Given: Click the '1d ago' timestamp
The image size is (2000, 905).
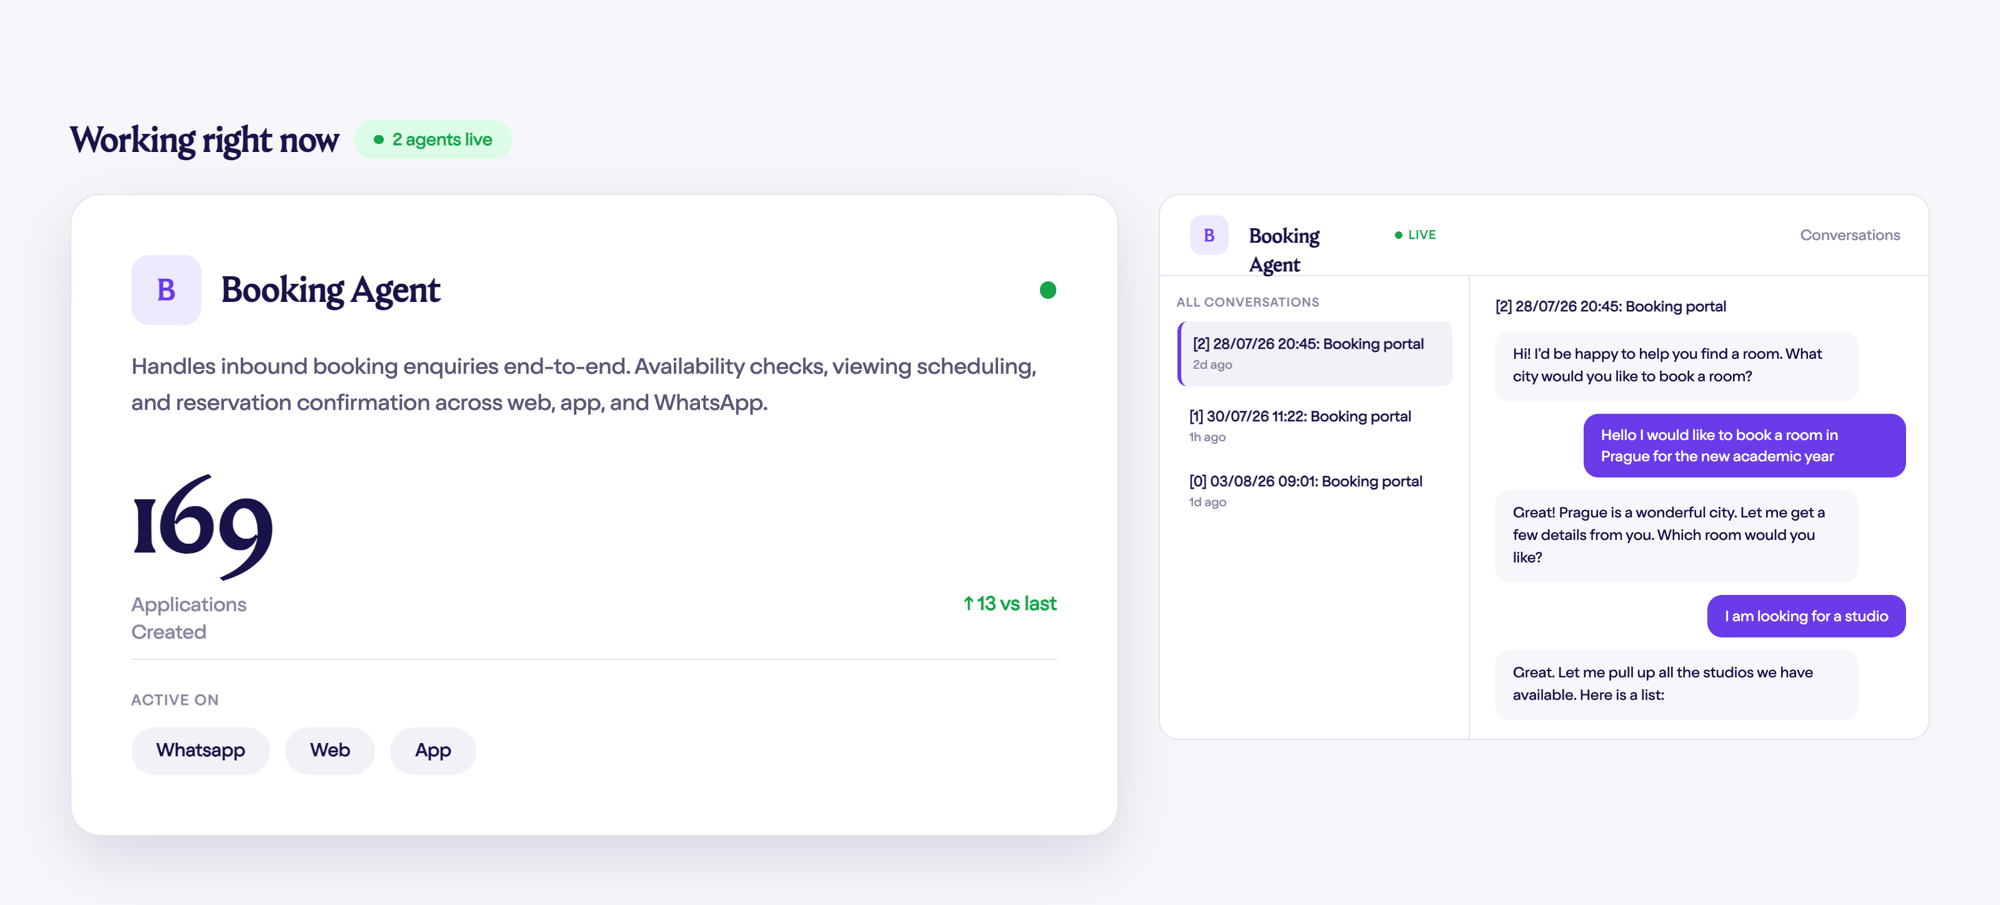Looking at the screenshot, I should (1207, 502).
